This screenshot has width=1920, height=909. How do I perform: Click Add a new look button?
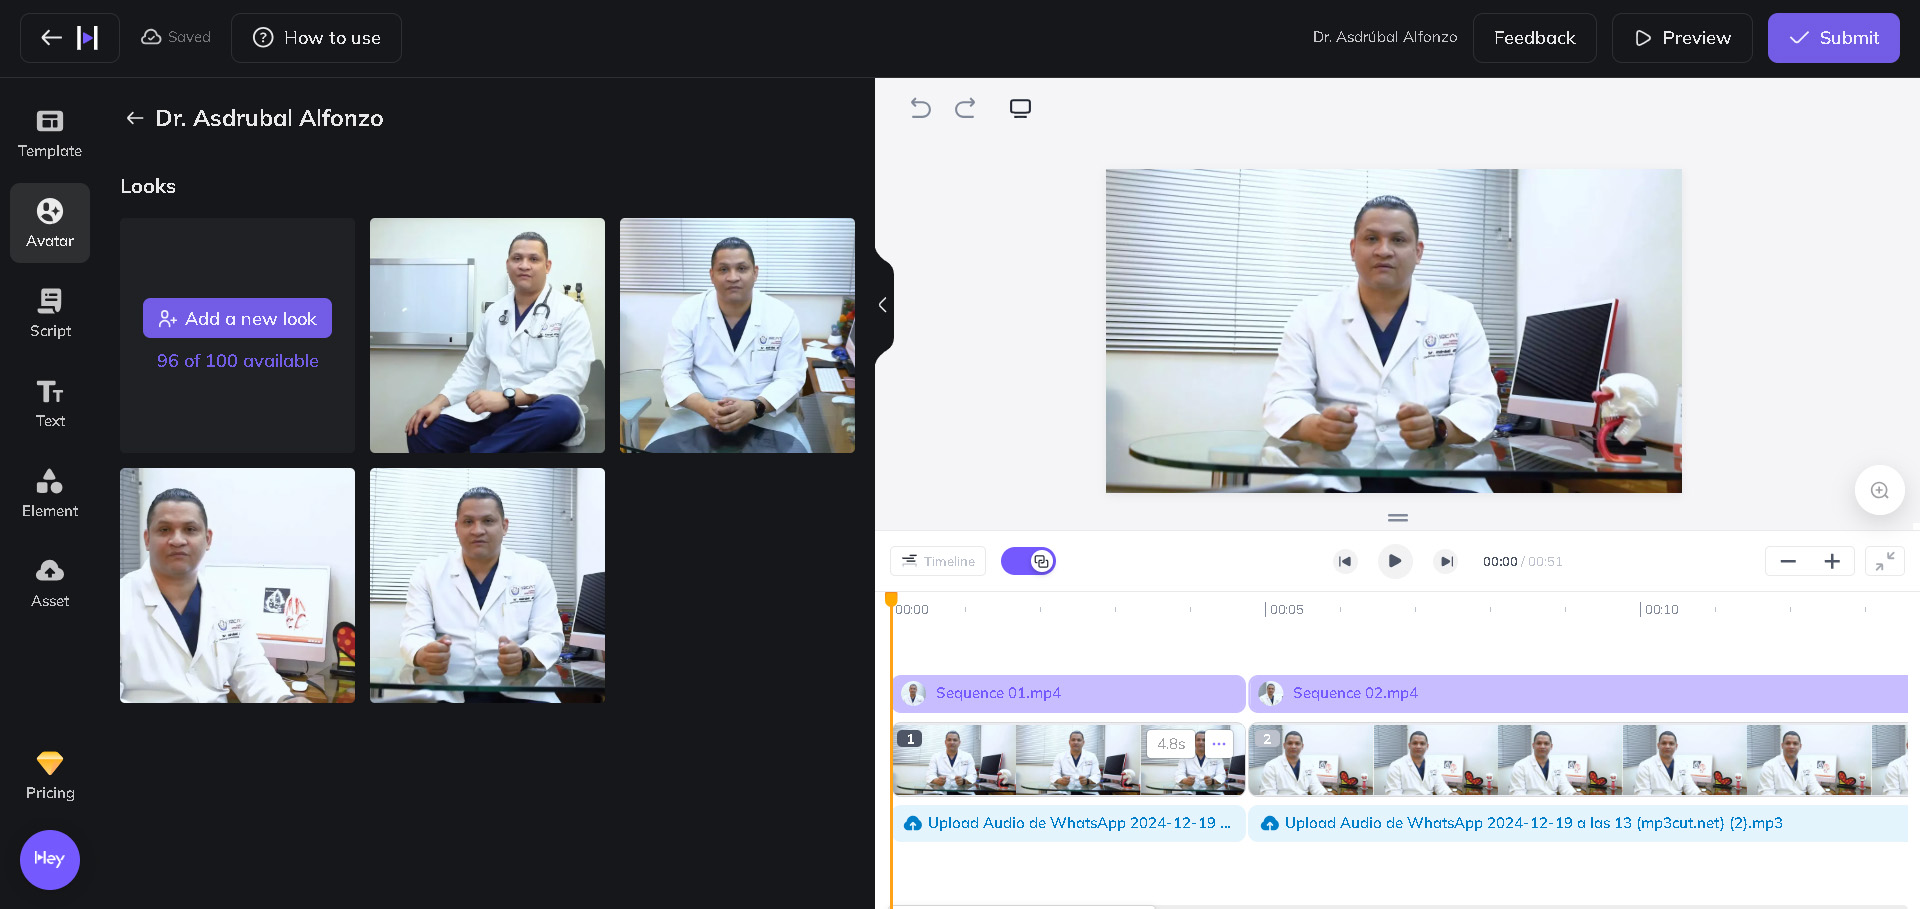[x=237, y=318]
